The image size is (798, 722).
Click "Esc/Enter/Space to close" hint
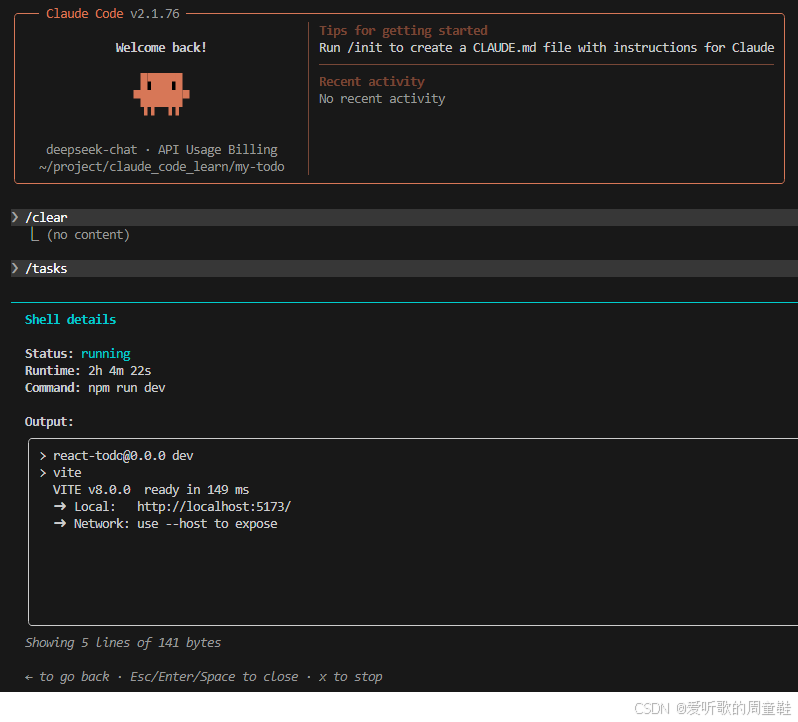(x=214, y=677)
